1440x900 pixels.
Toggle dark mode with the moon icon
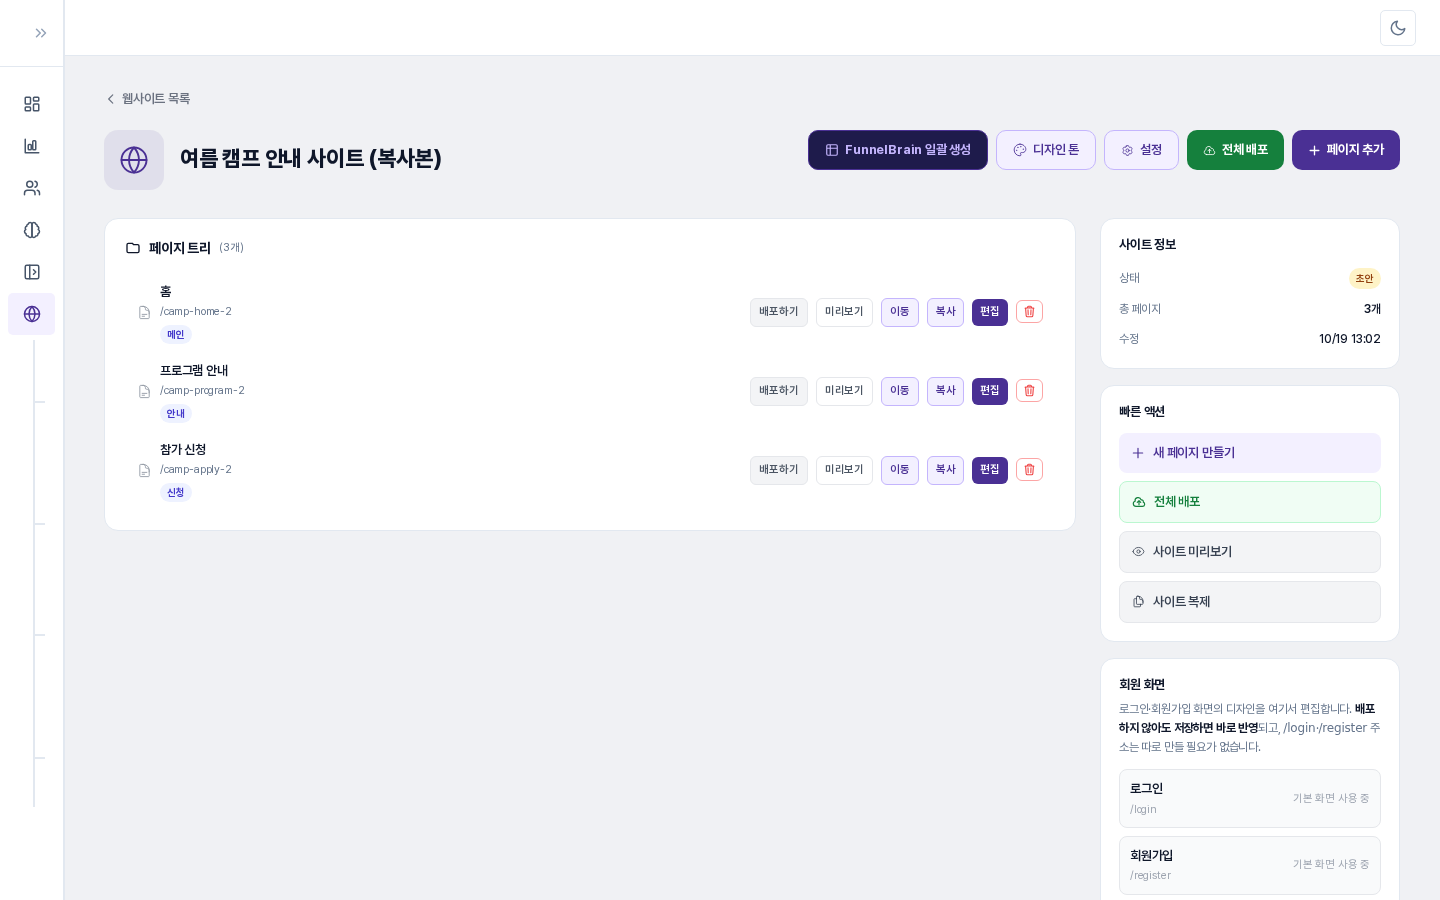(x=1398, y=28)
